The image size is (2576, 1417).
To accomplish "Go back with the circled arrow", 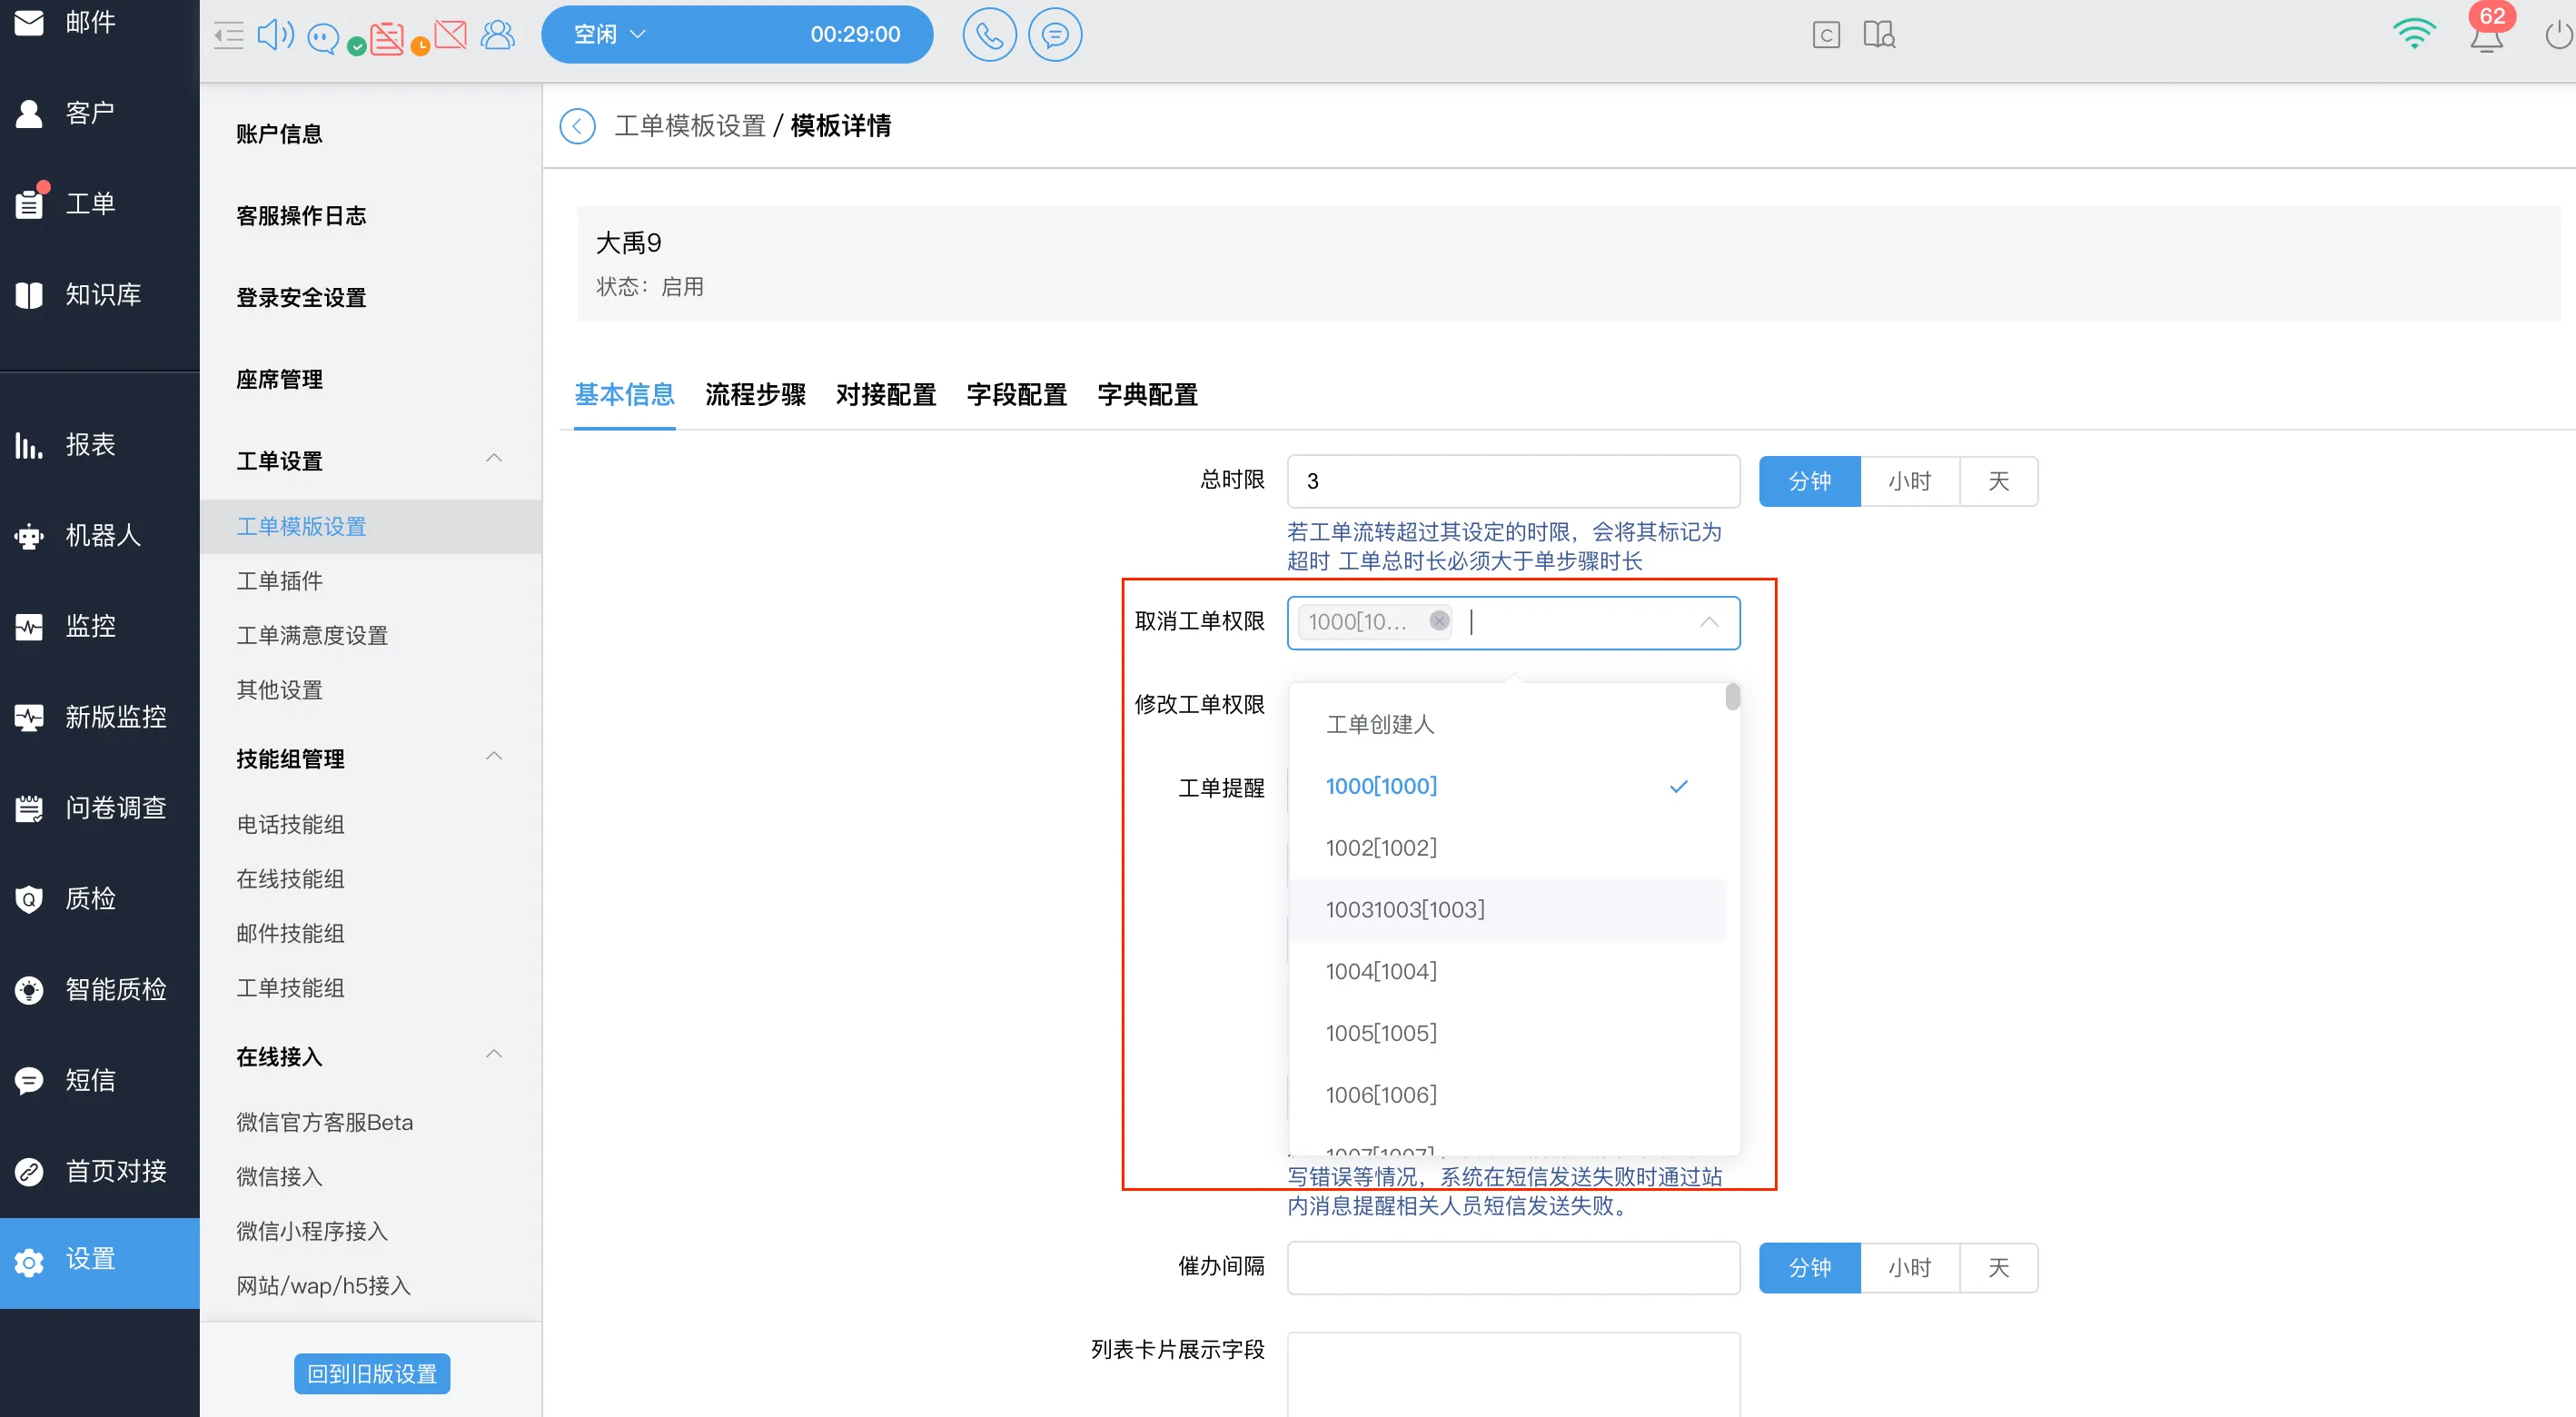I will point(577,126).
